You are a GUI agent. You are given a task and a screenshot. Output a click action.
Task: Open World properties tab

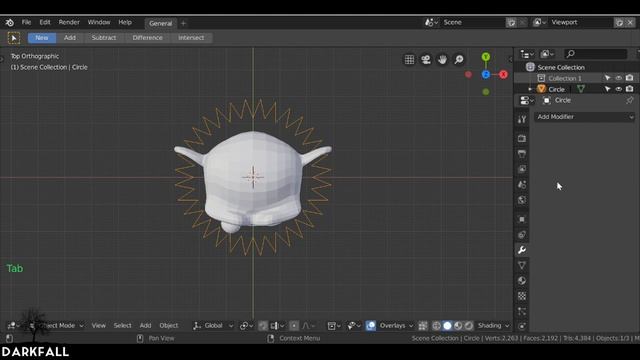pos(522,200)
